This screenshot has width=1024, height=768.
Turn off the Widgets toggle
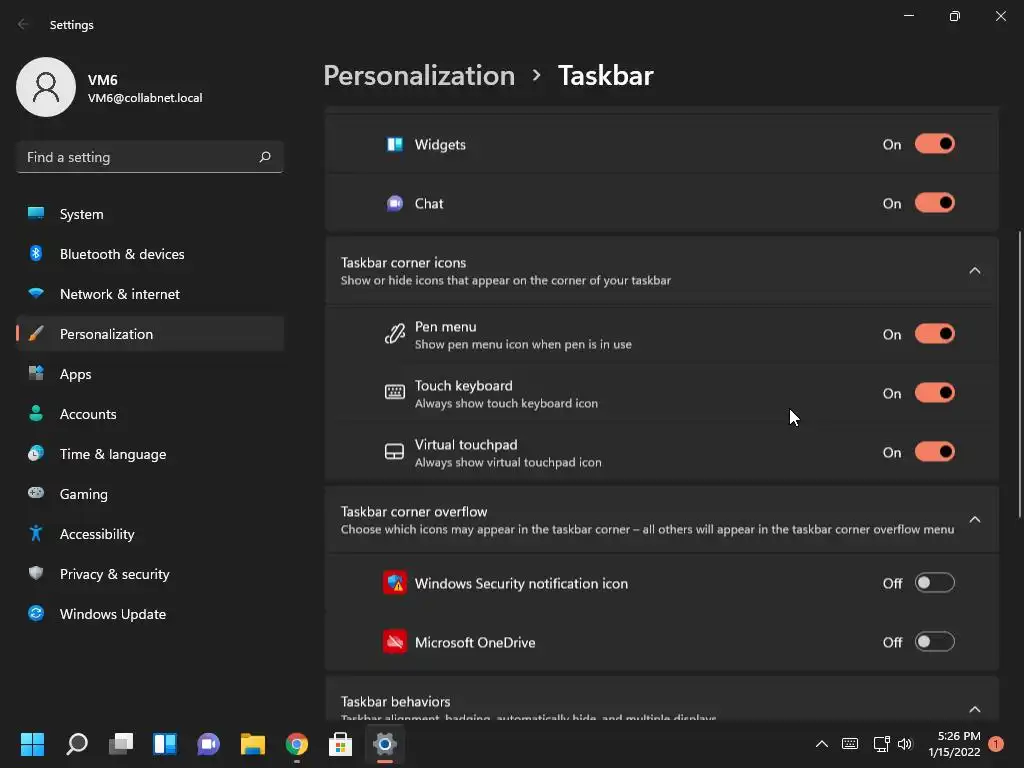click(935, 144)
